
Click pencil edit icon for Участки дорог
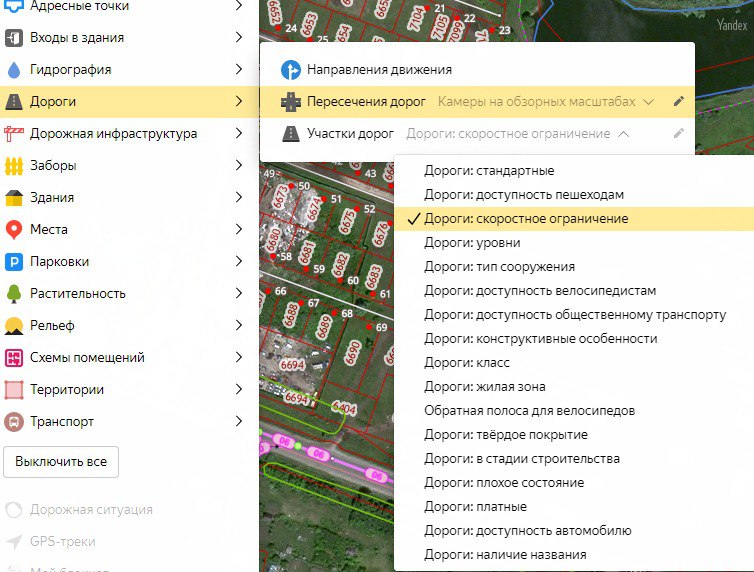click(679, 134)
